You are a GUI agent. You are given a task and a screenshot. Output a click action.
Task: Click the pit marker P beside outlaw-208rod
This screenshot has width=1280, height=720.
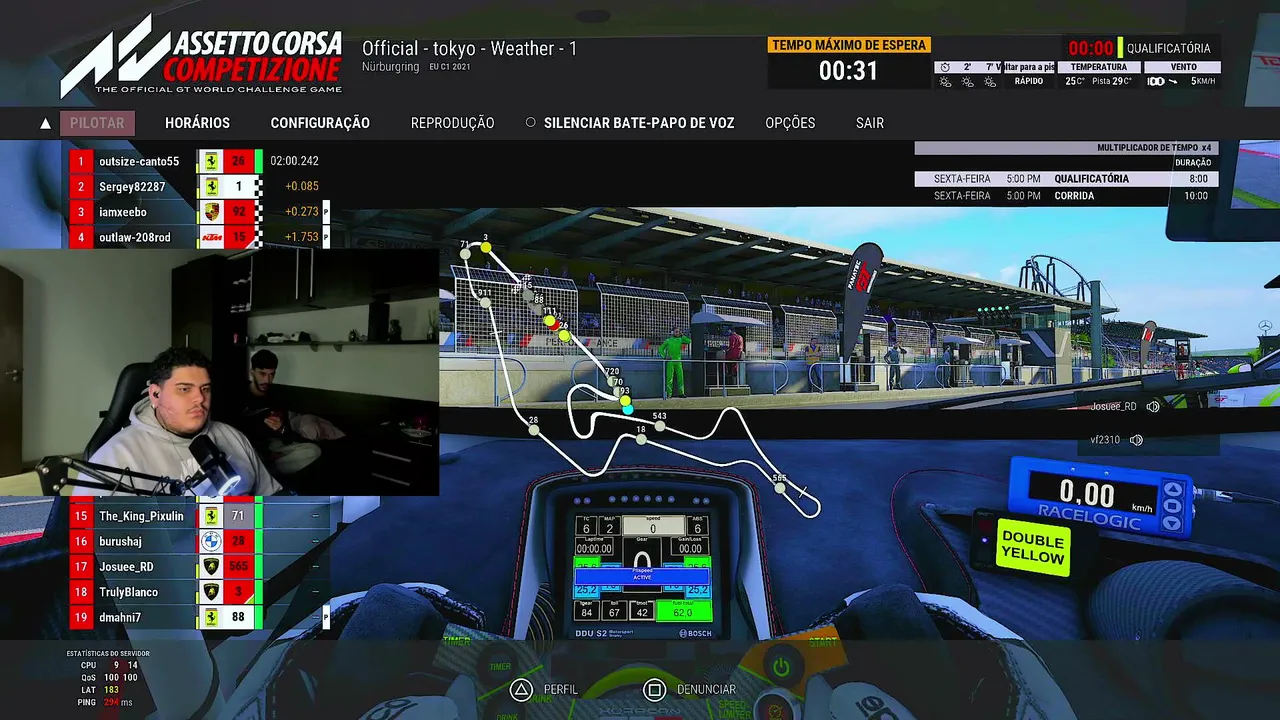326,237
